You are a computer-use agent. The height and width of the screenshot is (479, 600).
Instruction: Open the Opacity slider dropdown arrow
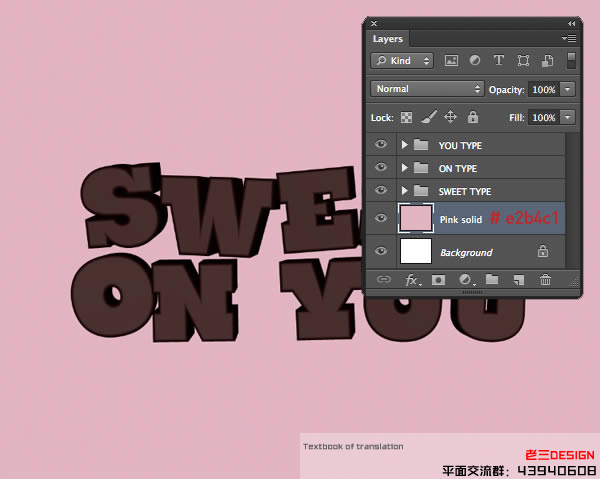coord(568,89)
